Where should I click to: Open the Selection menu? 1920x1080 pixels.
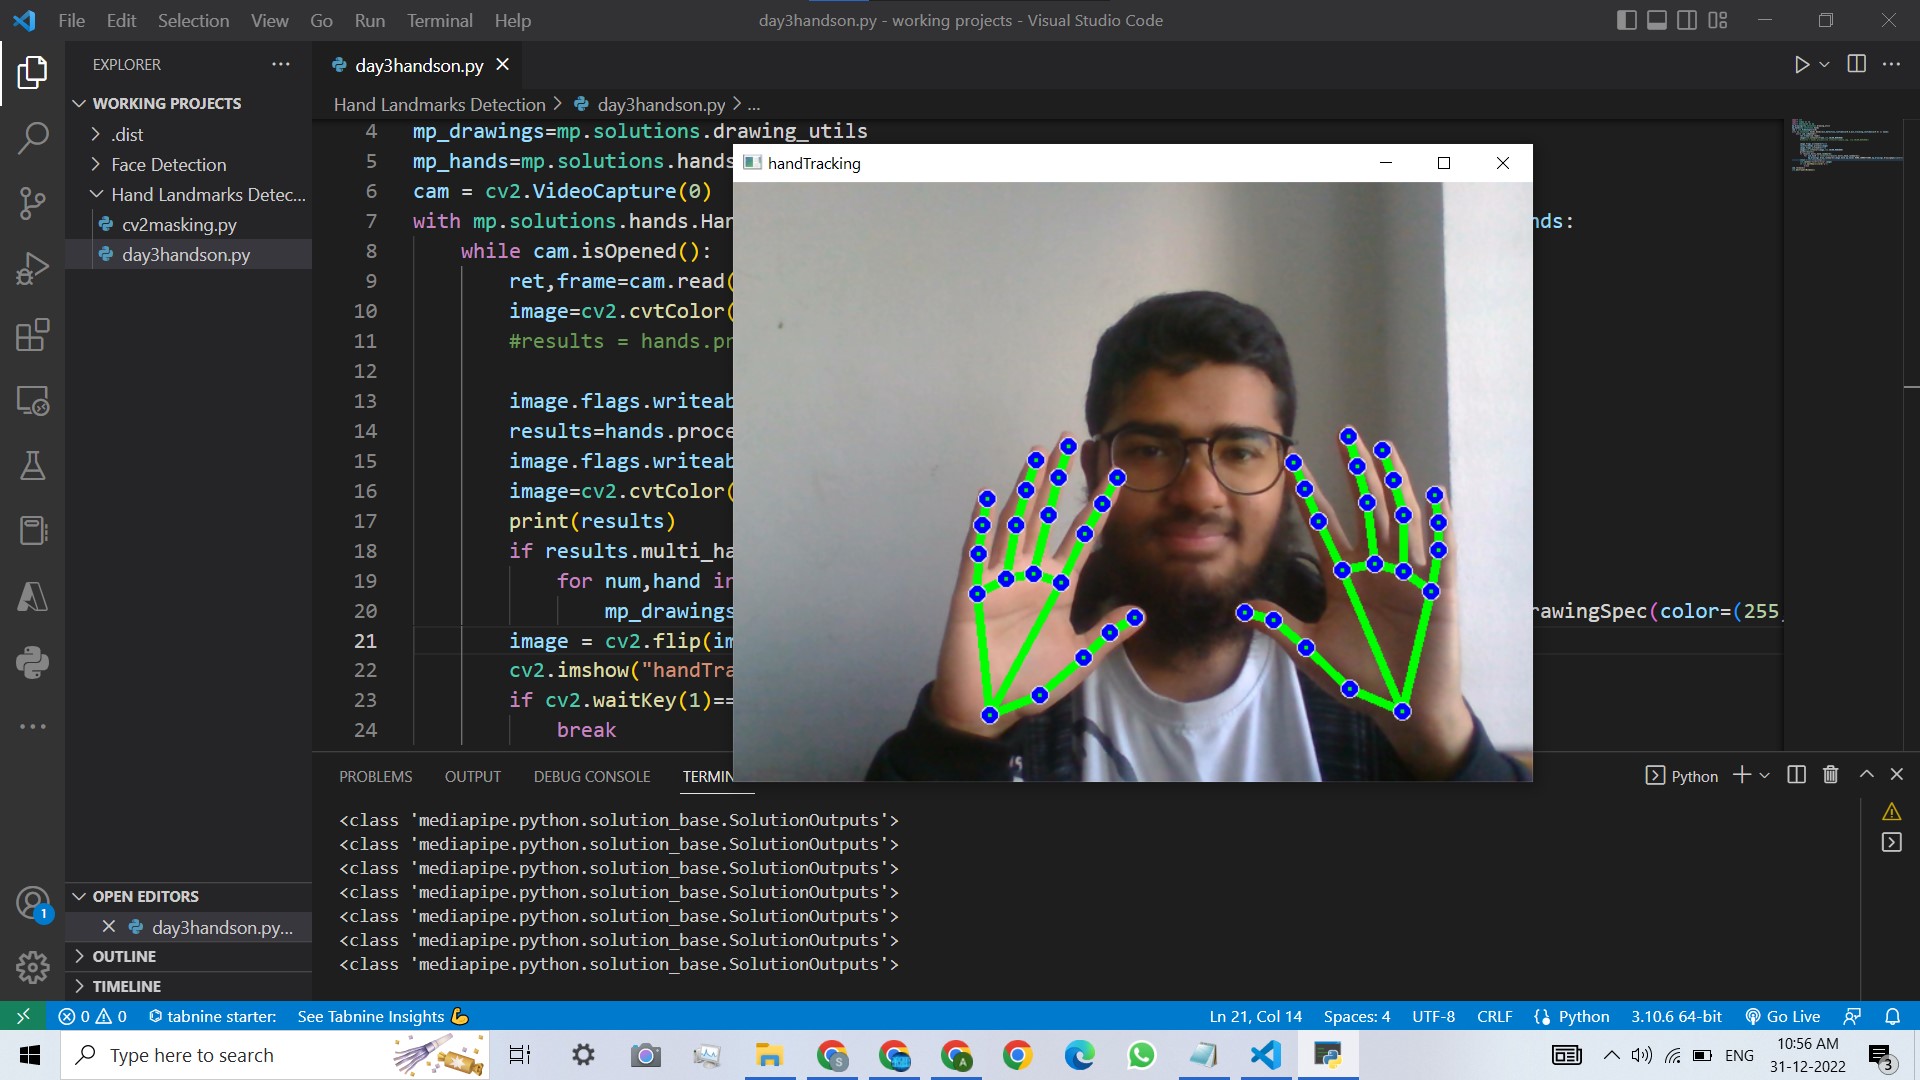(x=193, y=20)
